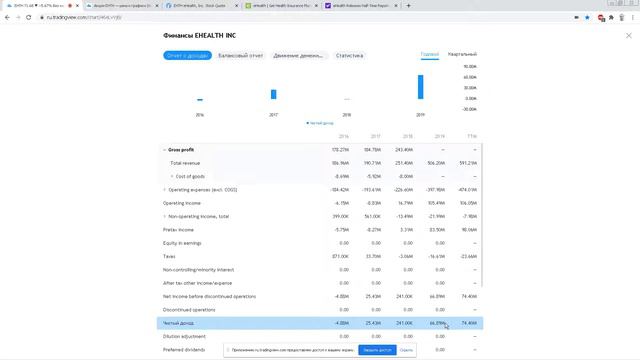Open the Движение денежных средств tab
The width and height of the screenshot is (640, 360).
pyautogui.click(x=299, y=56)
